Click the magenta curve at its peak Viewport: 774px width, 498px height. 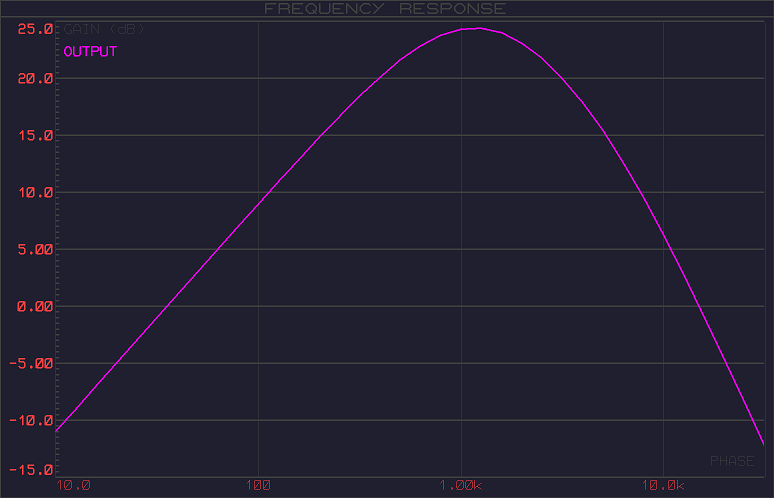click(478, 28)
